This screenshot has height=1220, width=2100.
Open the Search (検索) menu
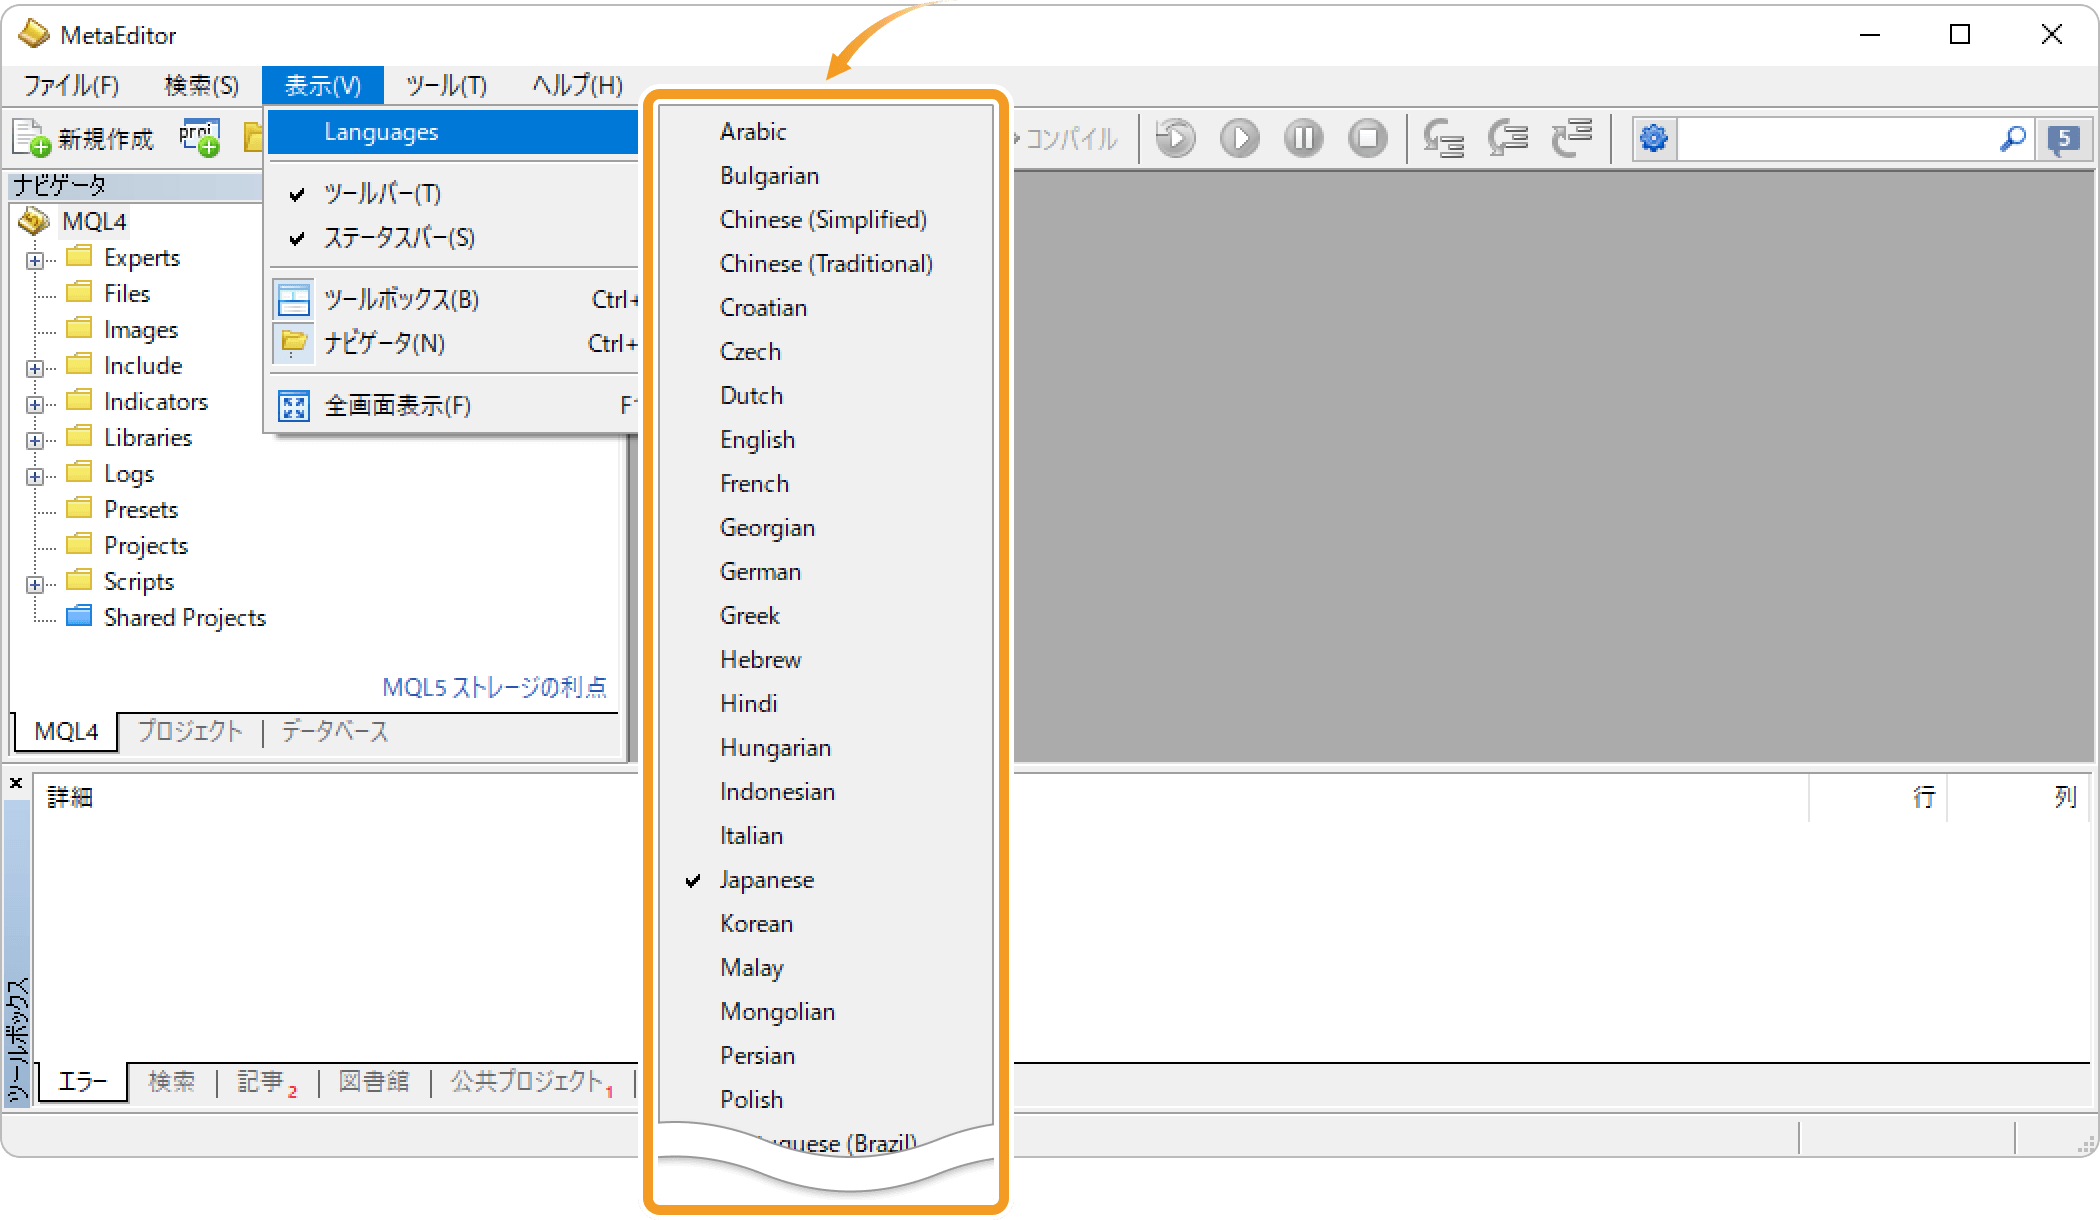(202, 86)
